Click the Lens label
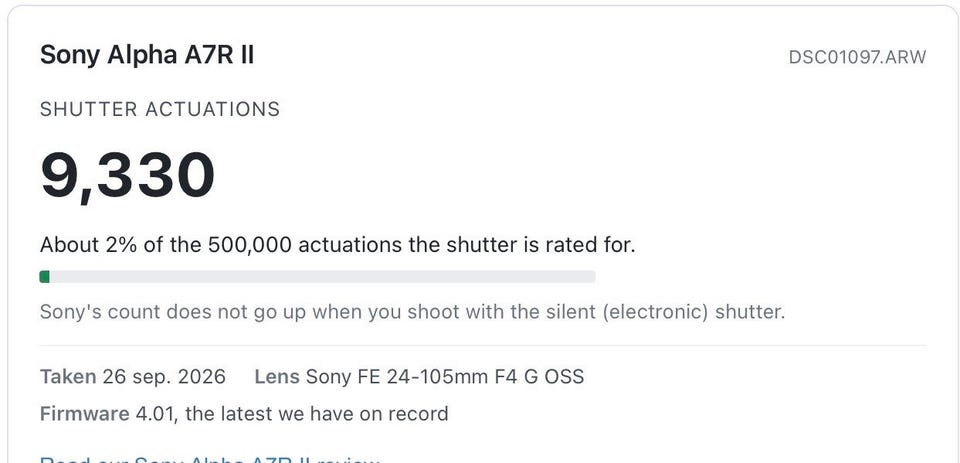 [x=277, y=376]
